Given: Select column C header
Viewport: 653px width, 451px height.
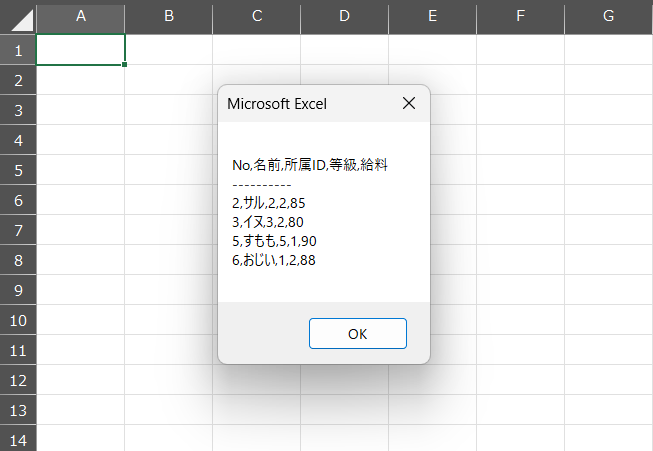Looking at the screenshot, I should (x=257, y=17).
